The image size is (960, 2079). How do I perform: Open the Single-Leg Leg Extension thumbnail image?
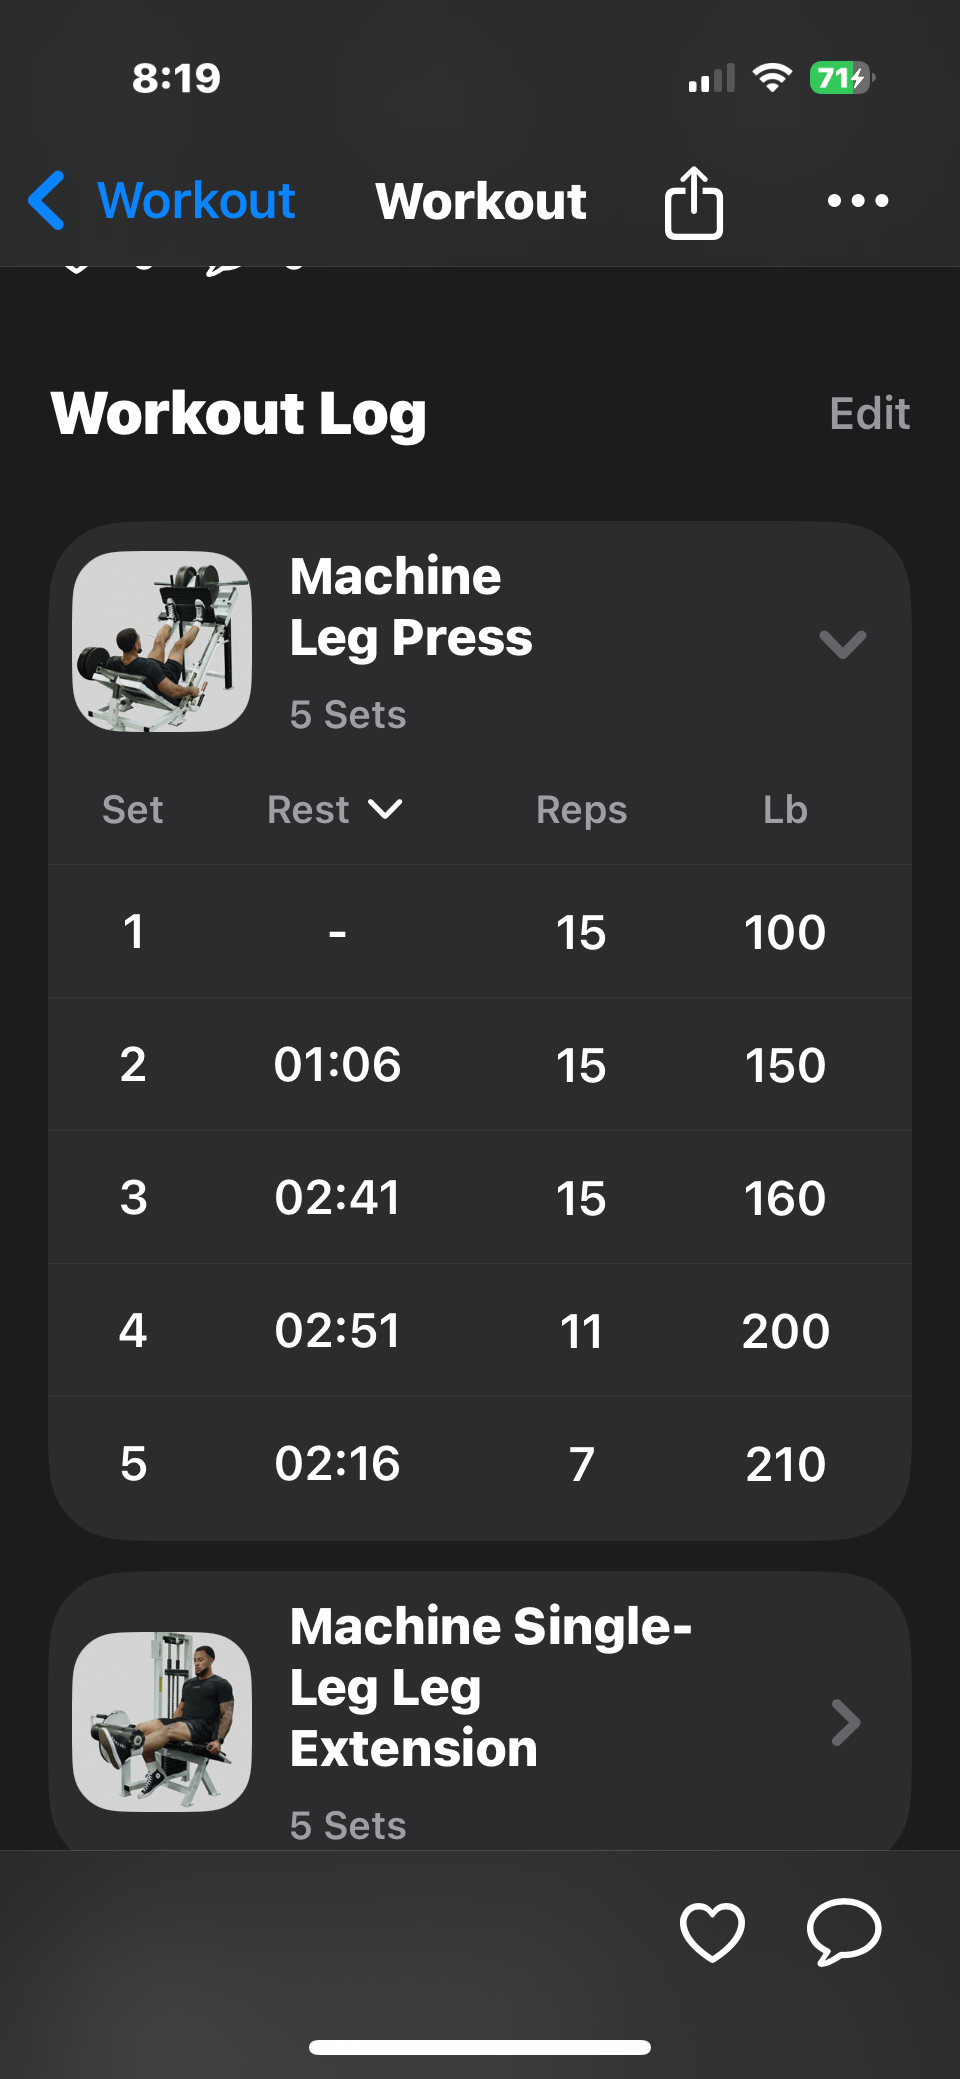(x=162, y=1721)
